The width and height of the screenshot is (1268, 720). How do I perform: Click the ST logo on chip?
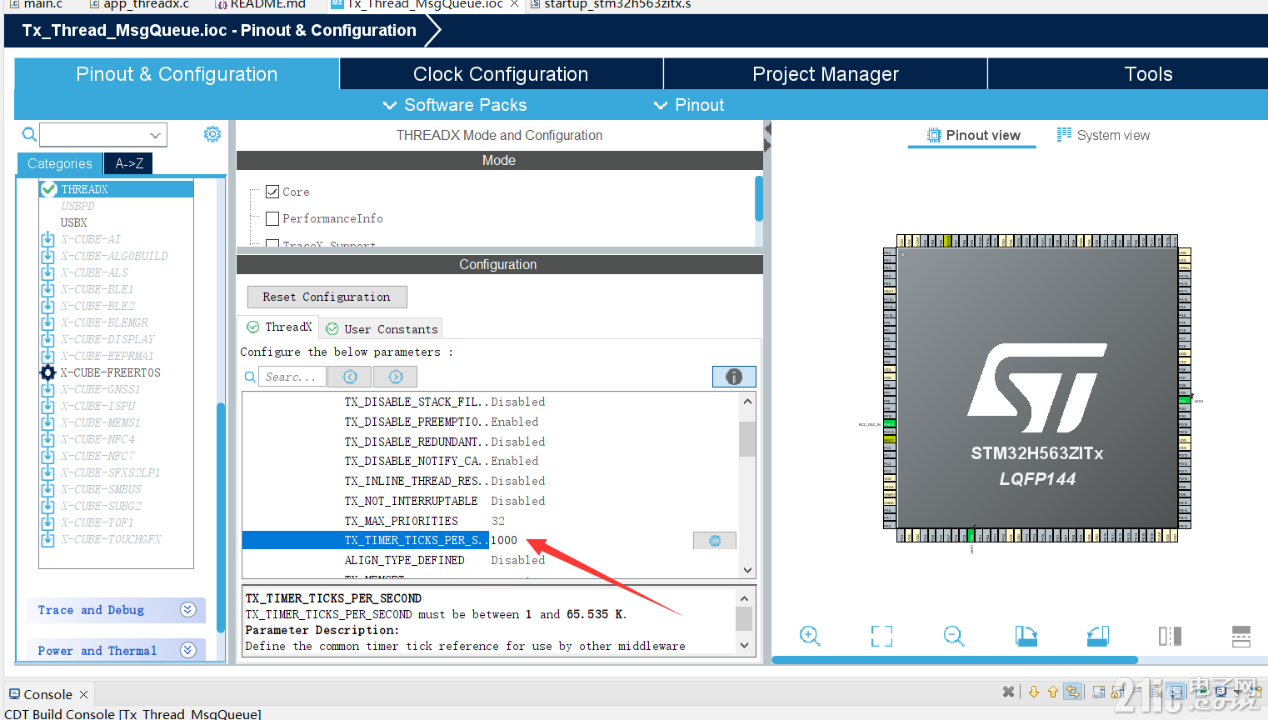pos(1038,387)
